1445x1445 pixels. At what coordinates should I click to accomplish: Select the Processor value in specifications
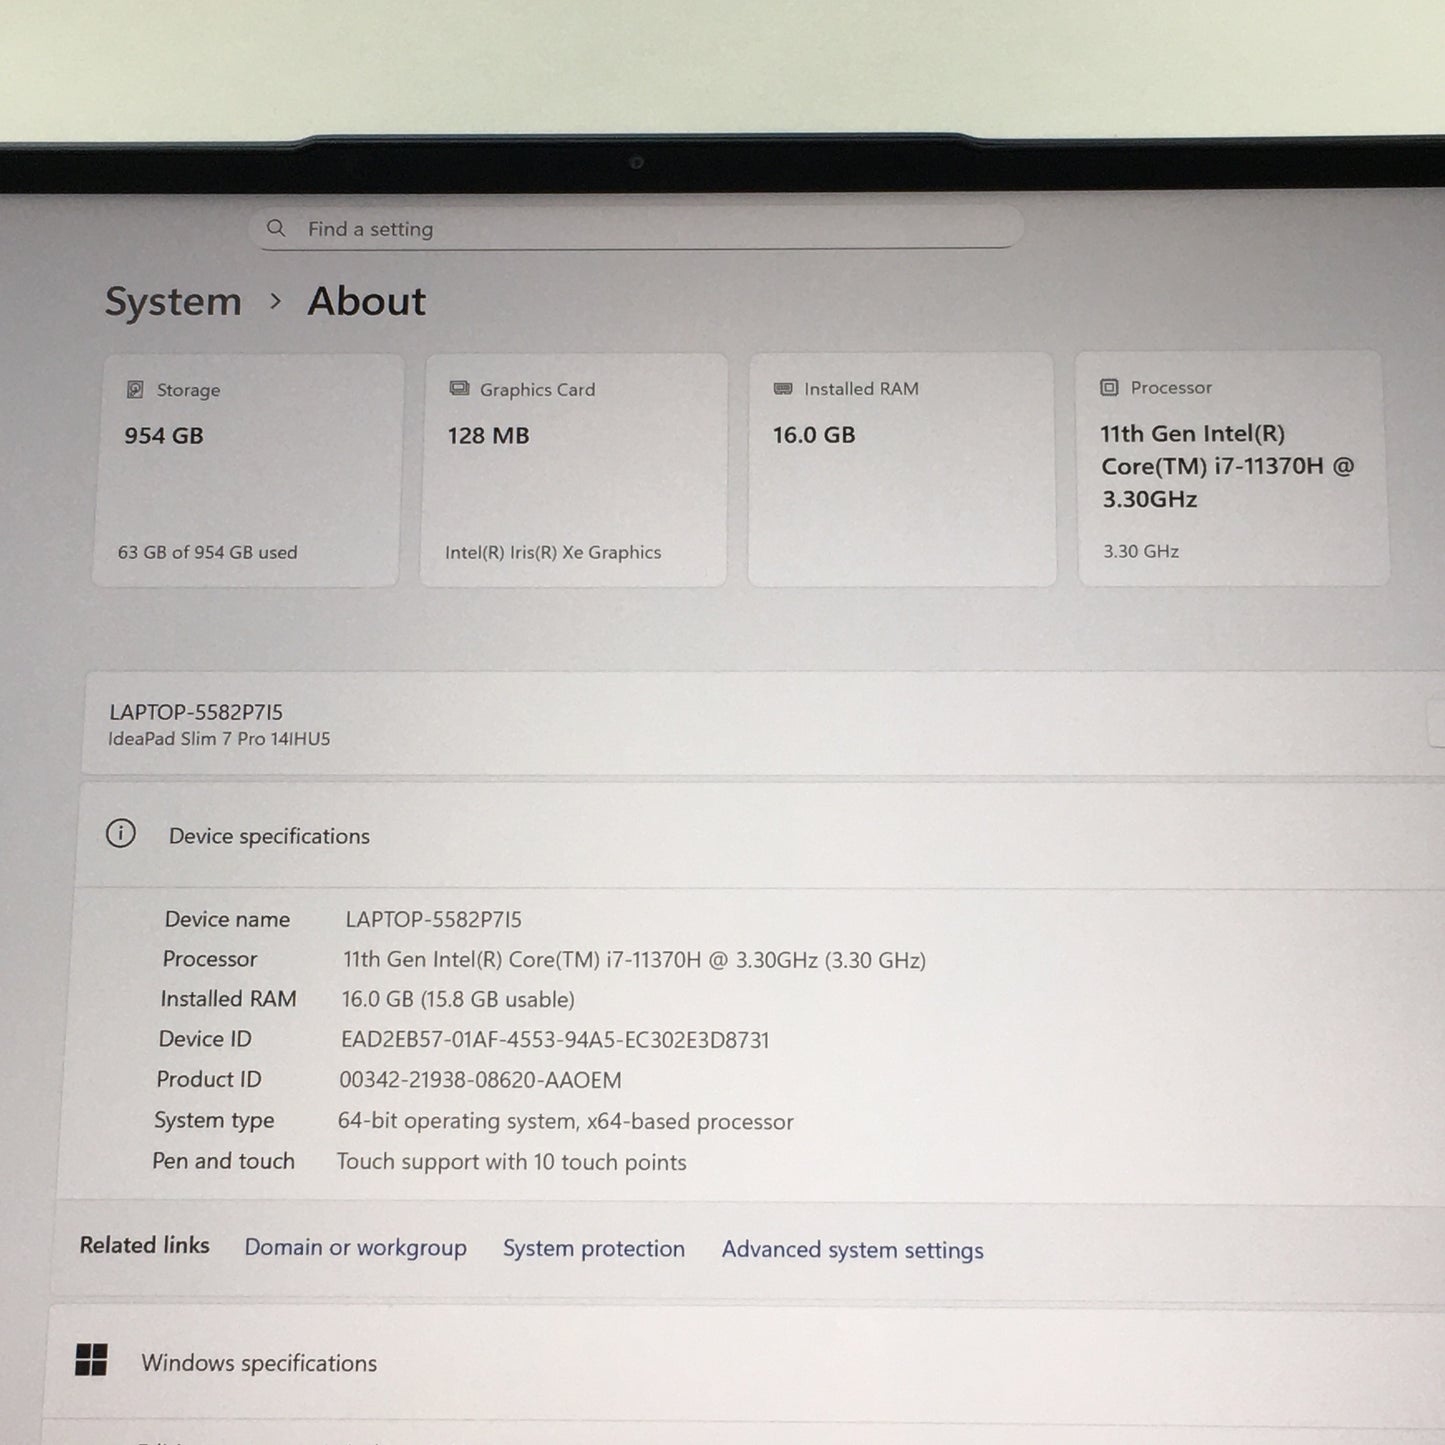[634, 960]
